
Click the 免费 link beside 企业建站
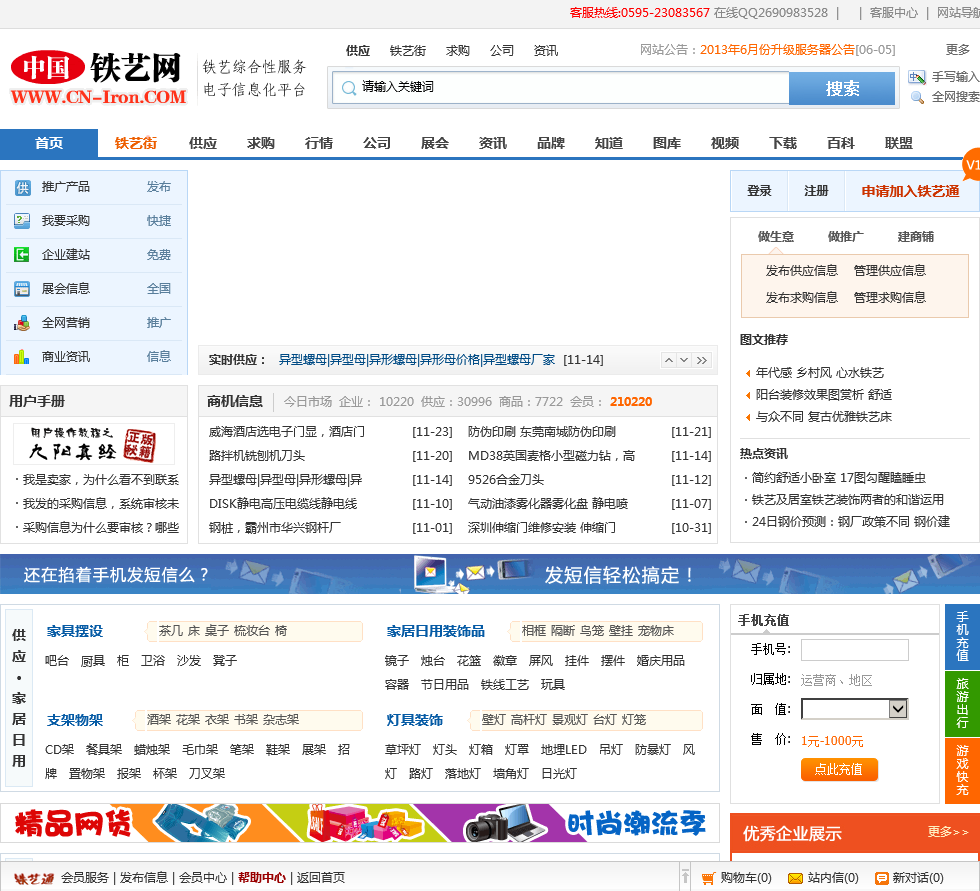[159, 255]
